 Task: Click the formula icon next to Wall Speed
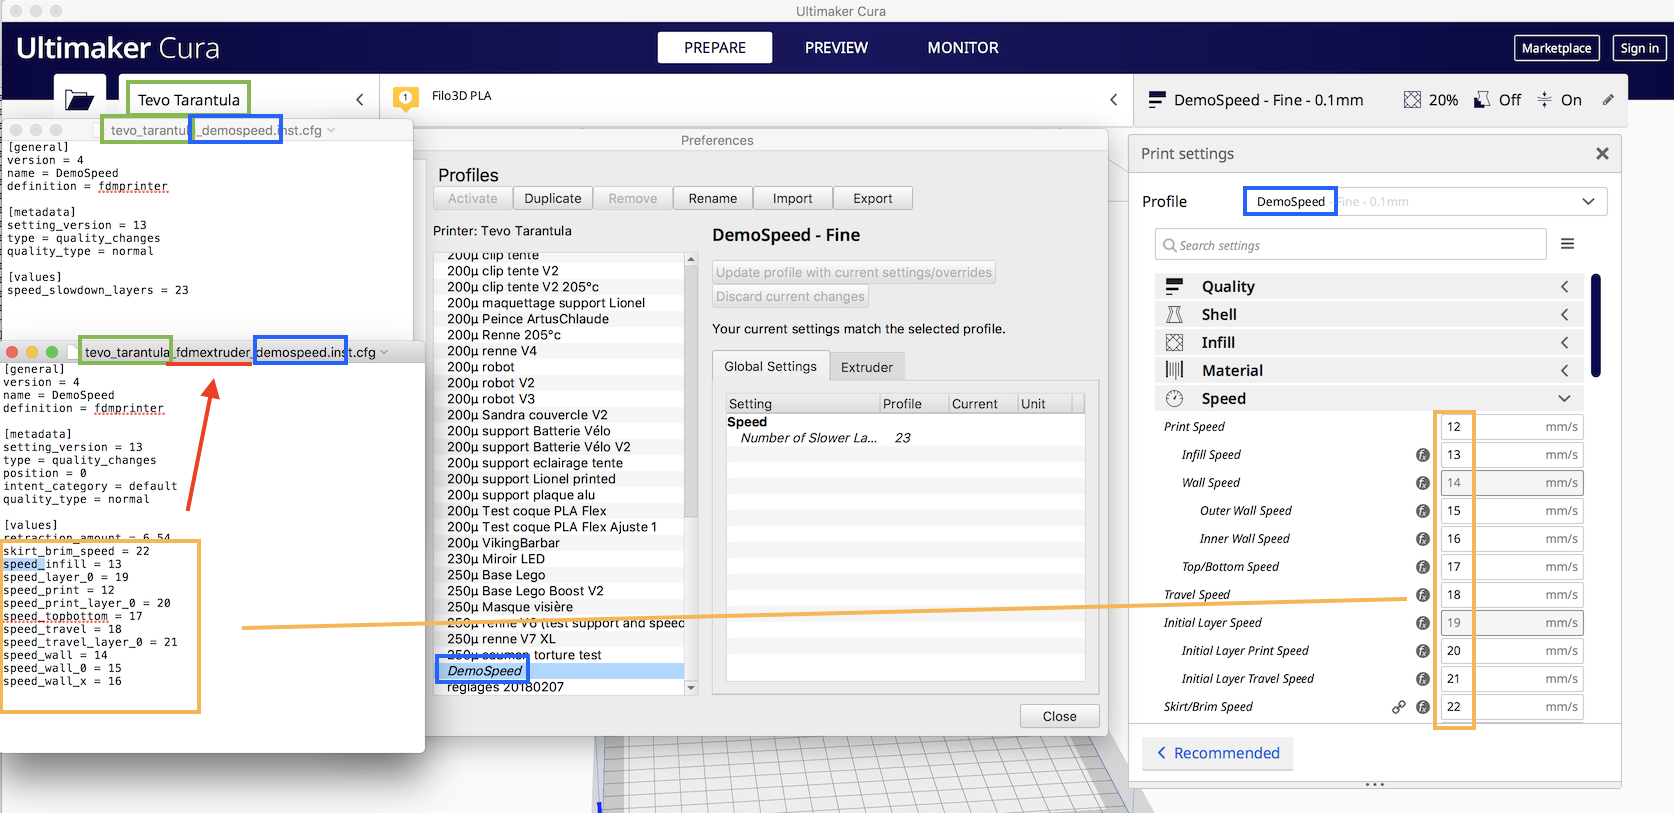coord(1423,483)
